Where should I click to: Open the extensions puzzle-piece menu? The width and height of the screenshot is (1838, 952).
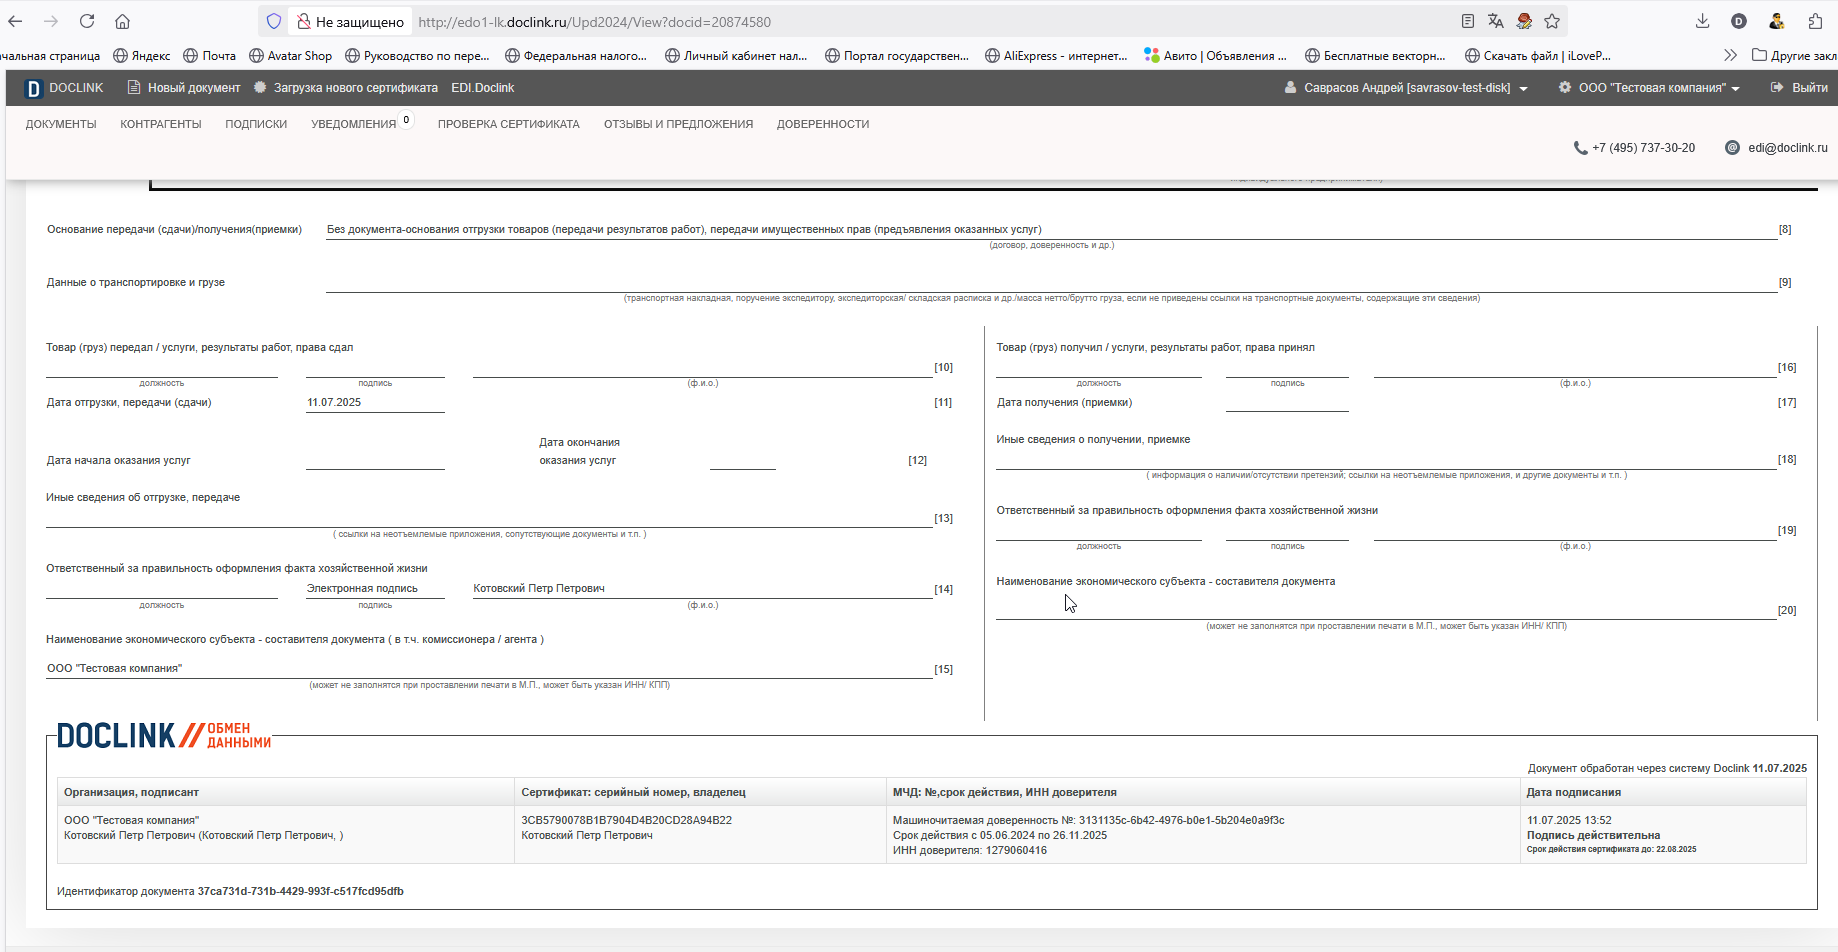coord(1816,21)
